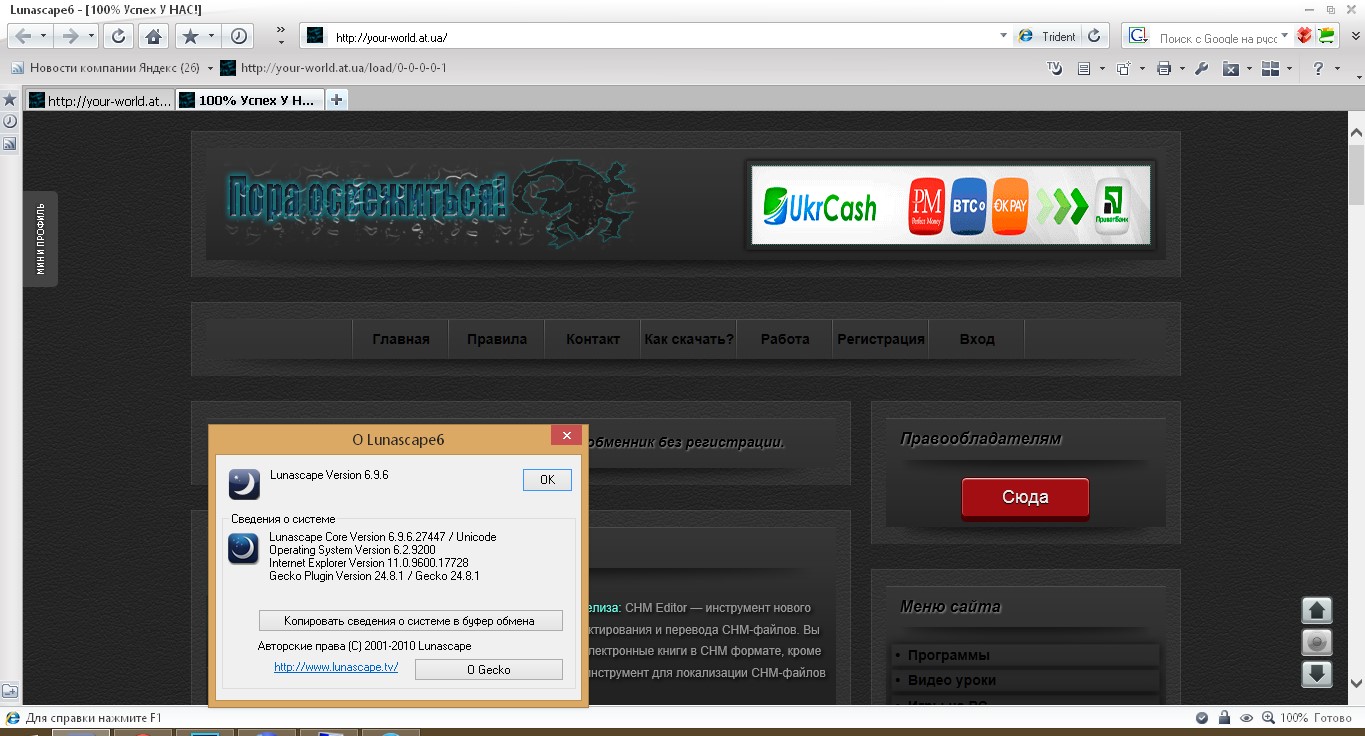Open the help question mark icon

click(x=1319, y=68)
